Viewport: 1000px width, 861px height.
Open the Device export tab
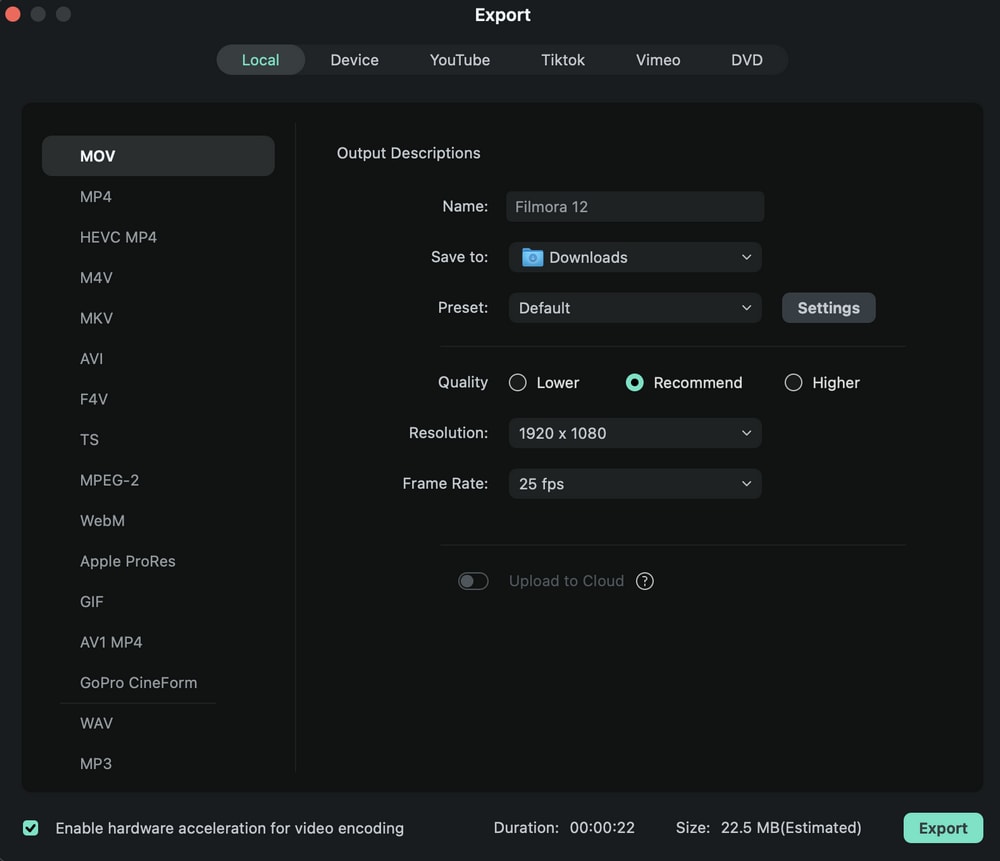pyautogui.click(x=354, y=60)
